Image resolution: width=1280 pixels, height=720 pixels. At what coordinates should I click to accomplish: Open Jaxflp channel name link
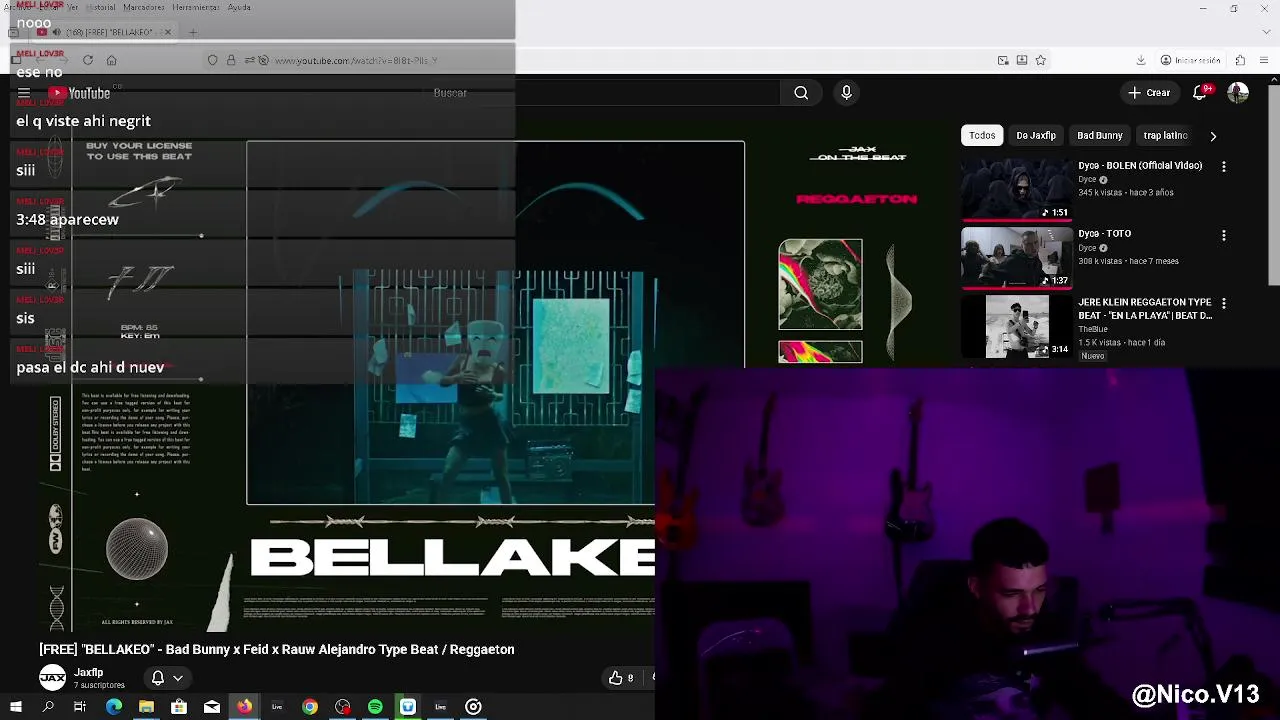point(88,672)
